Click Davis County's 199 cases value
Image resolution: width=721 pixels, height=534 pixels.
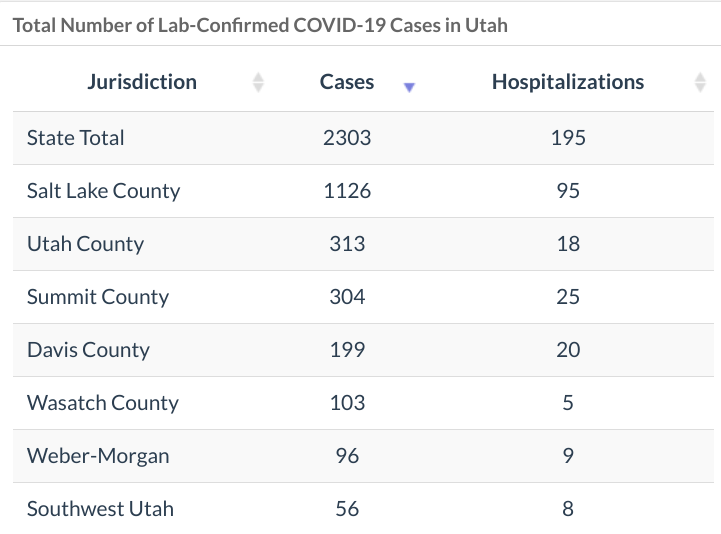click(347, 350)
